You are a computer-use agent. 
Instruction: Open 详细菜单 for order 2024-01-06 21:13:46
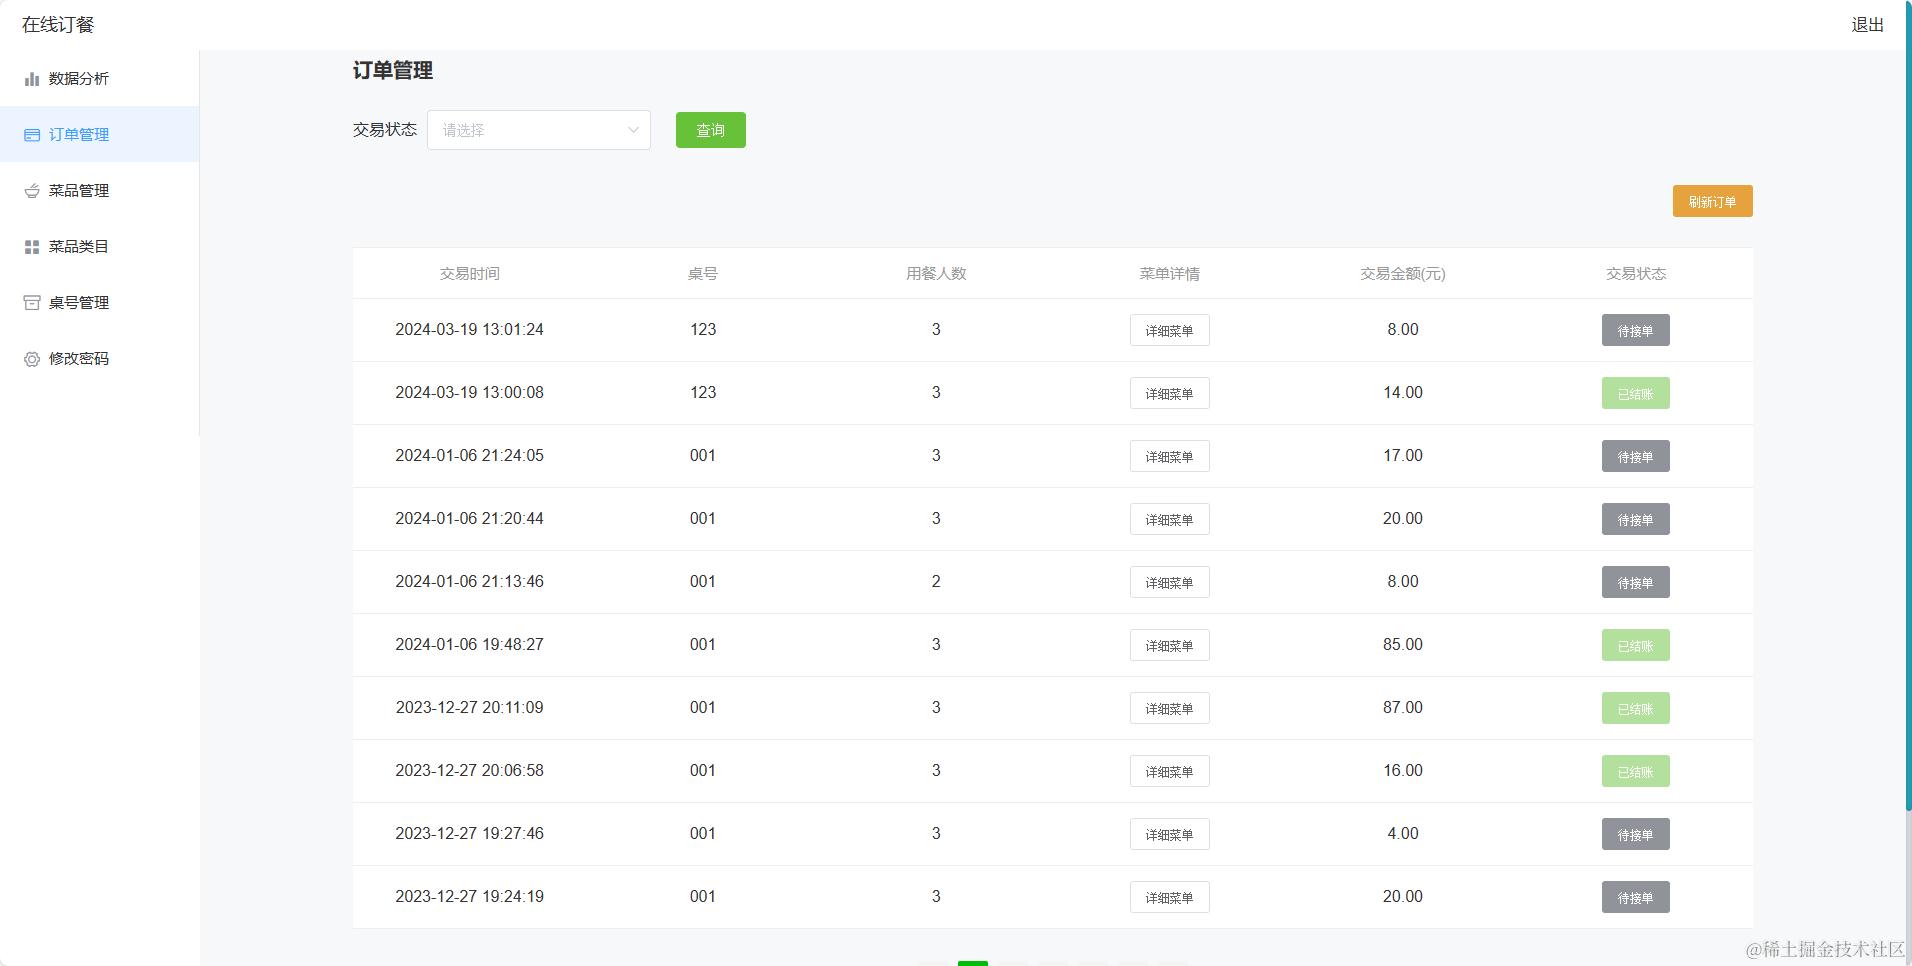pos(1169,582)
